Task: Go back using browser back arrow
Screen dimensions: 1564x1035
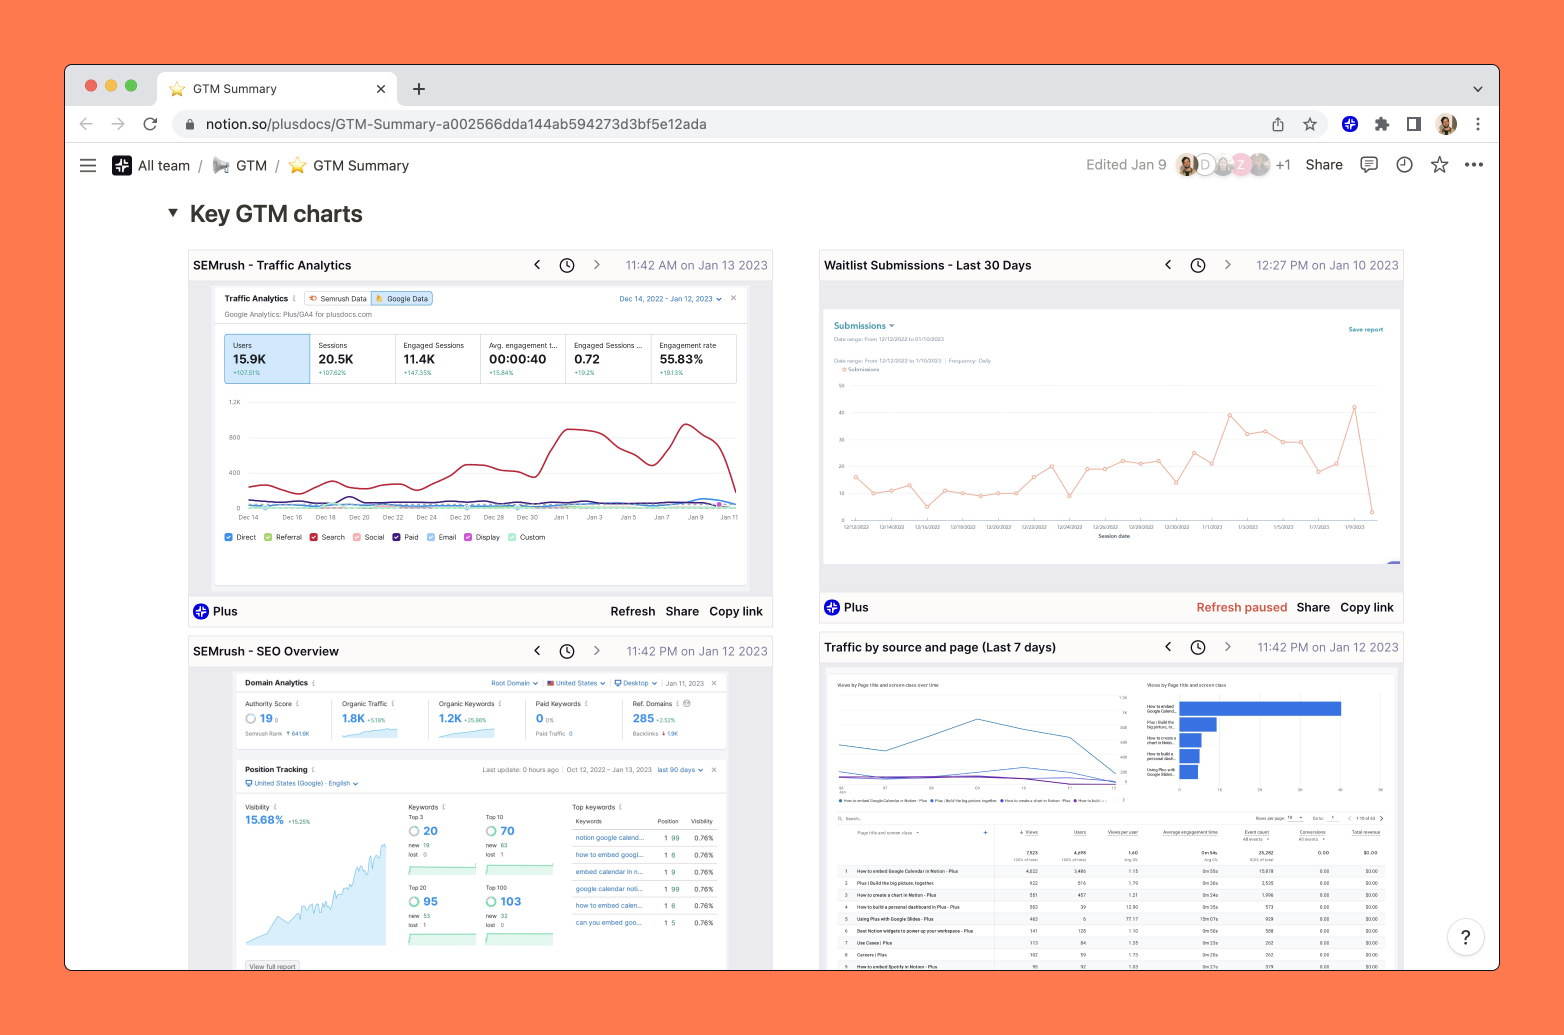Action: [86, 124]
